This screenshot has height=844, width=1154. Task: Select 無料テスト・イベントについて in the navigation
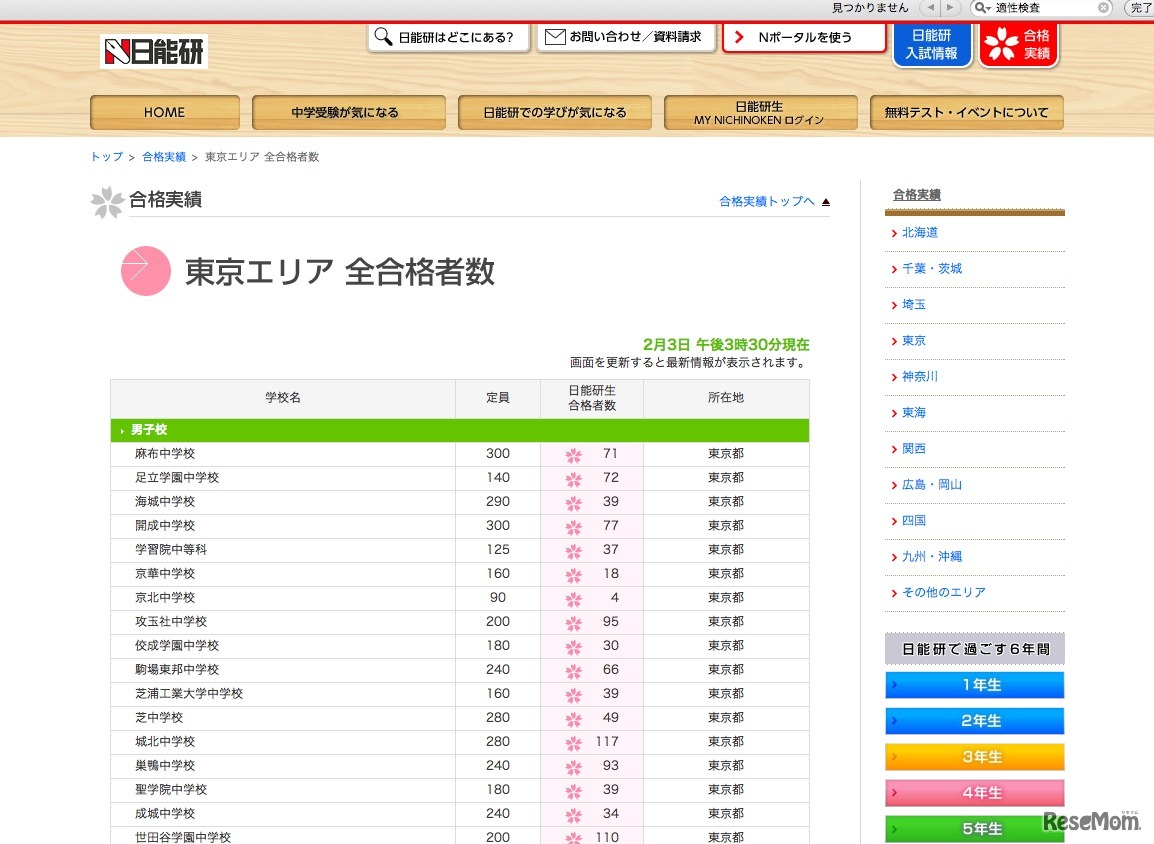[x=966, y=113]
